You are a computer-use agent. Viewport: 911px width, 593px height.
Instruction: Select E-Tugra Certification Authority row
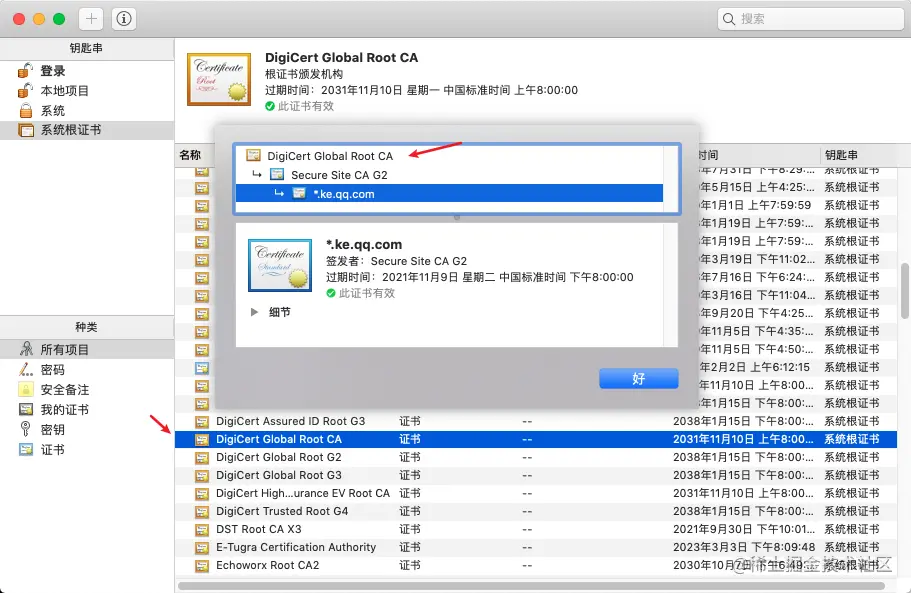pyautogui.click(x=536, y=547)
